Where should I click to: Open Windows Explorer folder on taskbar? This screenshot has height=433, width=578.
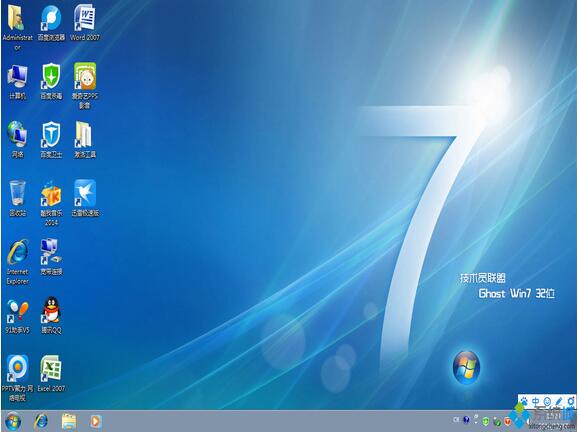pyautogui.click(x=69, y=421)
